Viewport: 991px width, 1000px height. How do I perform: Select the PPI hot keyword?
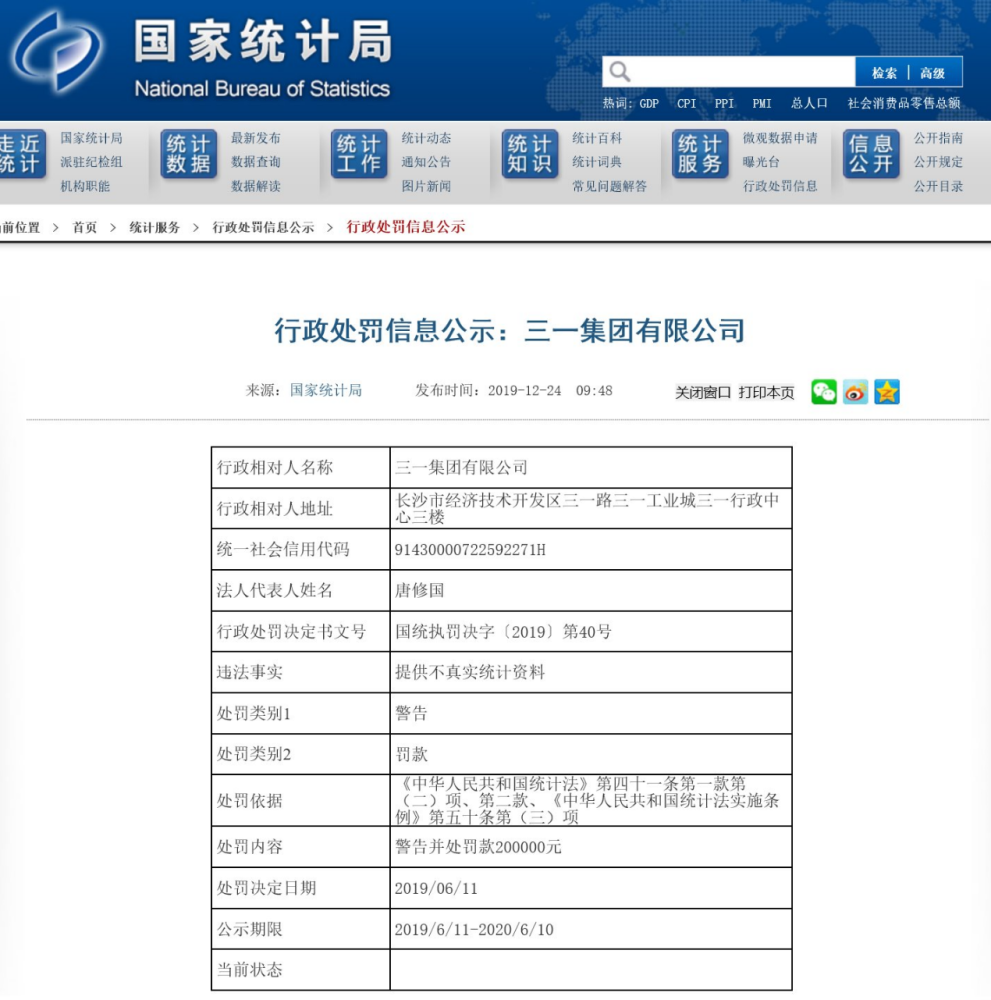[724, 103]
